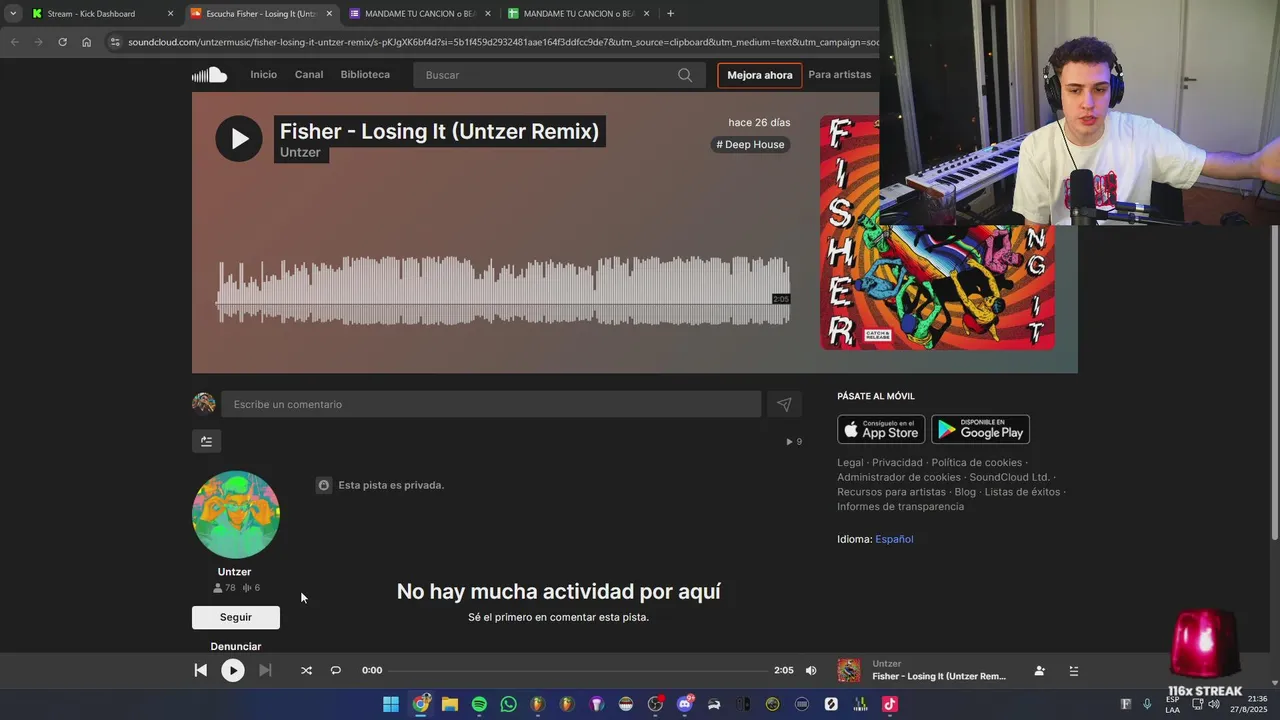This screenshot has height=720, width=1280.
Task: Click the Mejora ahora button
Action: click(x=760, y=75)
